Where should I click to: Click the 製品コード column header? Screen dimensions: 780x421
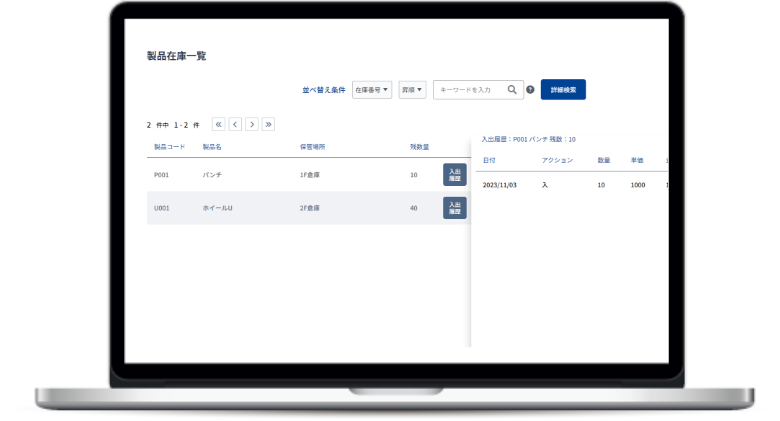tap(169, 147)
